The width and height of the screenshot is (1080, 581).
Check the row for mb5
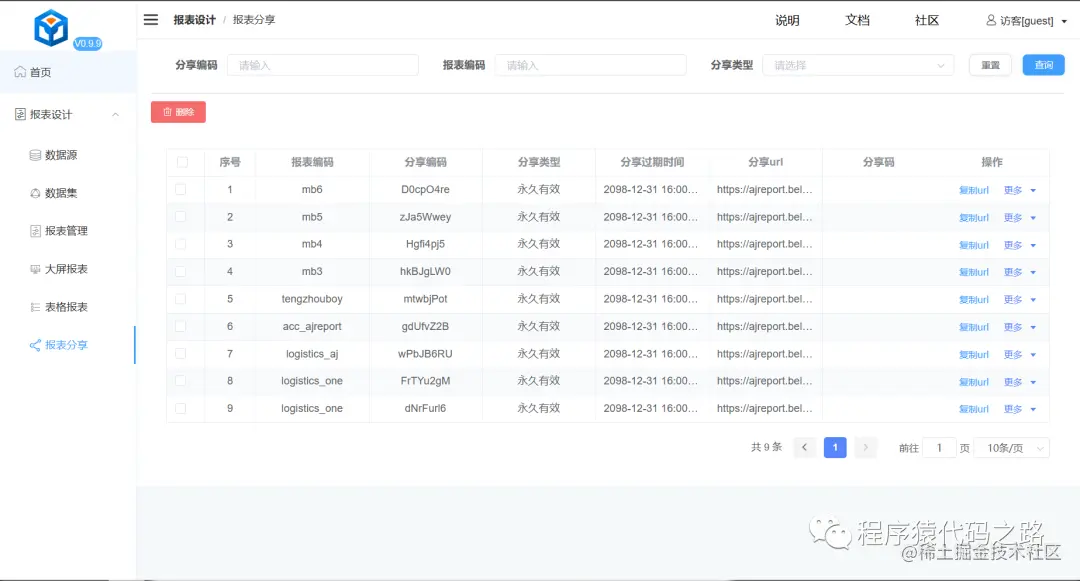tap(180, 217)
